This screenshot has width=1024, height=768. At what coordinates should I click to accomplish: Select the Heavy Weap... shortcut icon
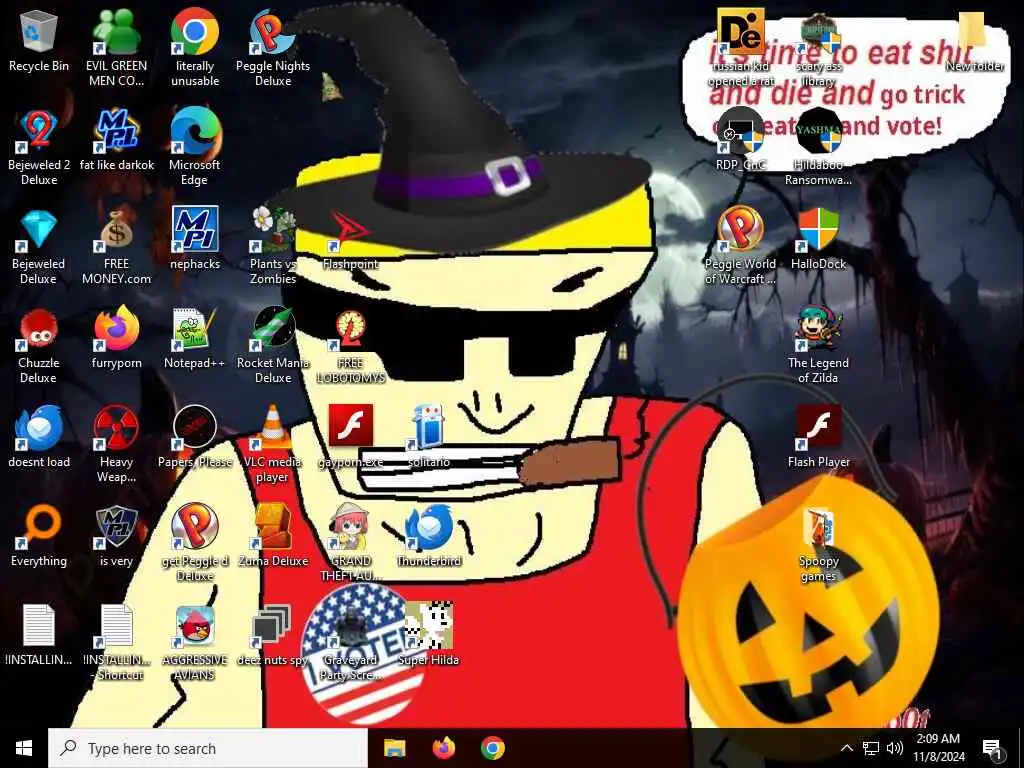coord(116,428)
